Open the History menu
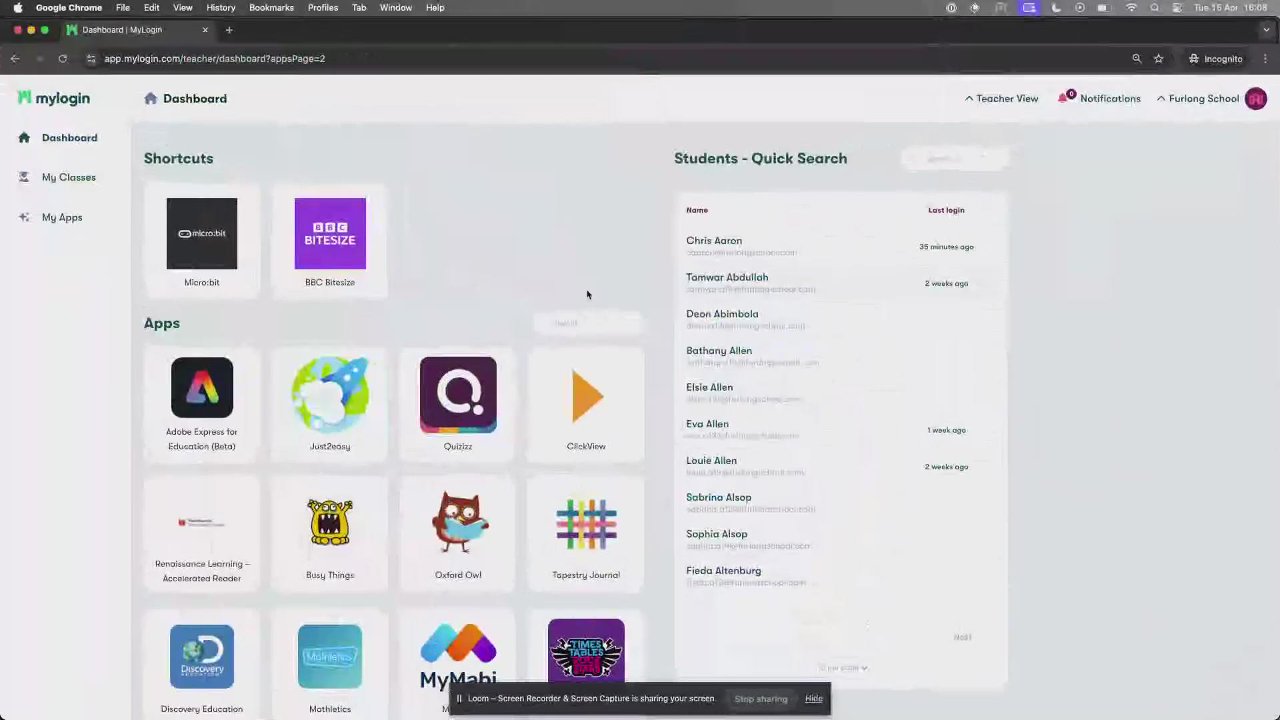 (x=221, y=8)
